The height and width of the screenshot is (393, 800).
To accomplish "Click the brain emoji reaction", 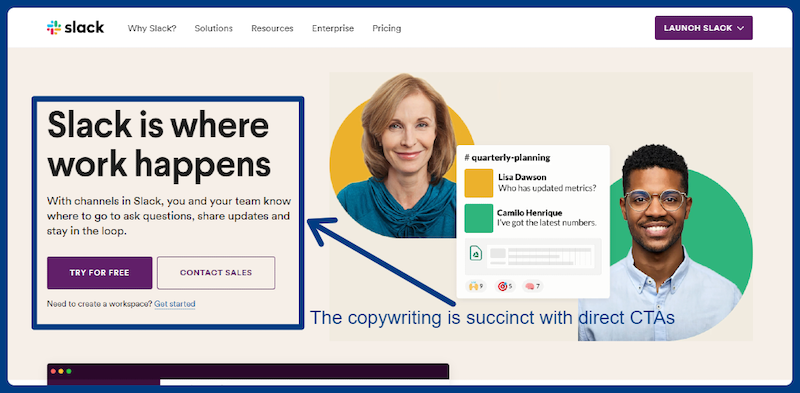I will pyautogui.click(x=533, y=286).
